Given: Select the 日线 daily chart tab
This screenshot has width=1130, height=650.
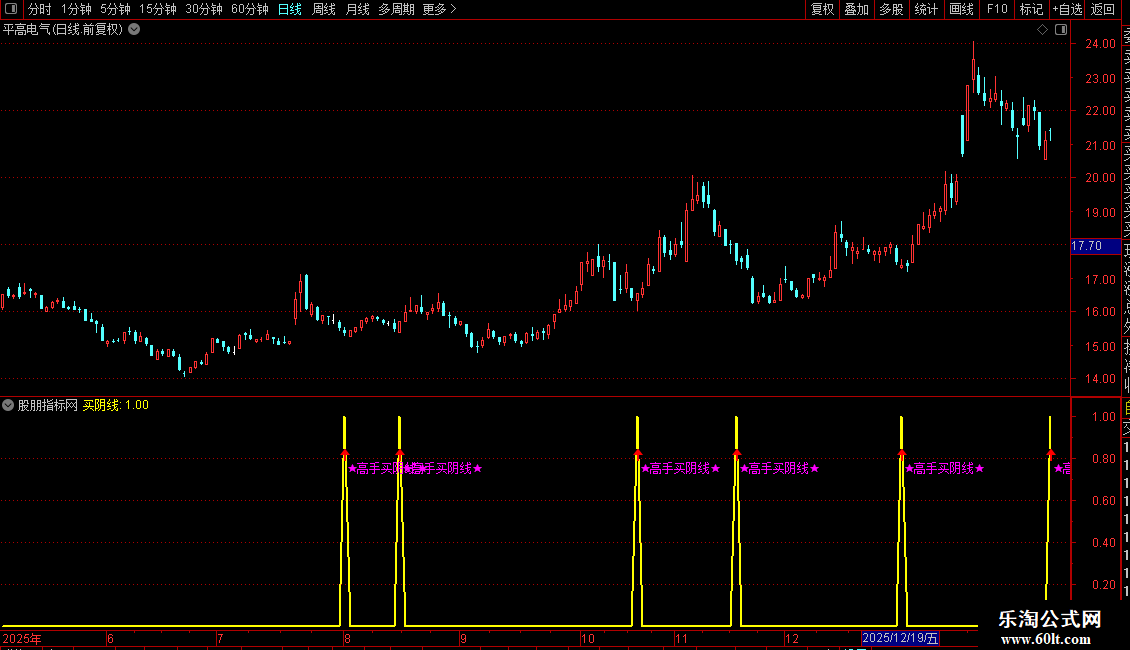Looking at the screenshot, I should [x=290, y=9].
